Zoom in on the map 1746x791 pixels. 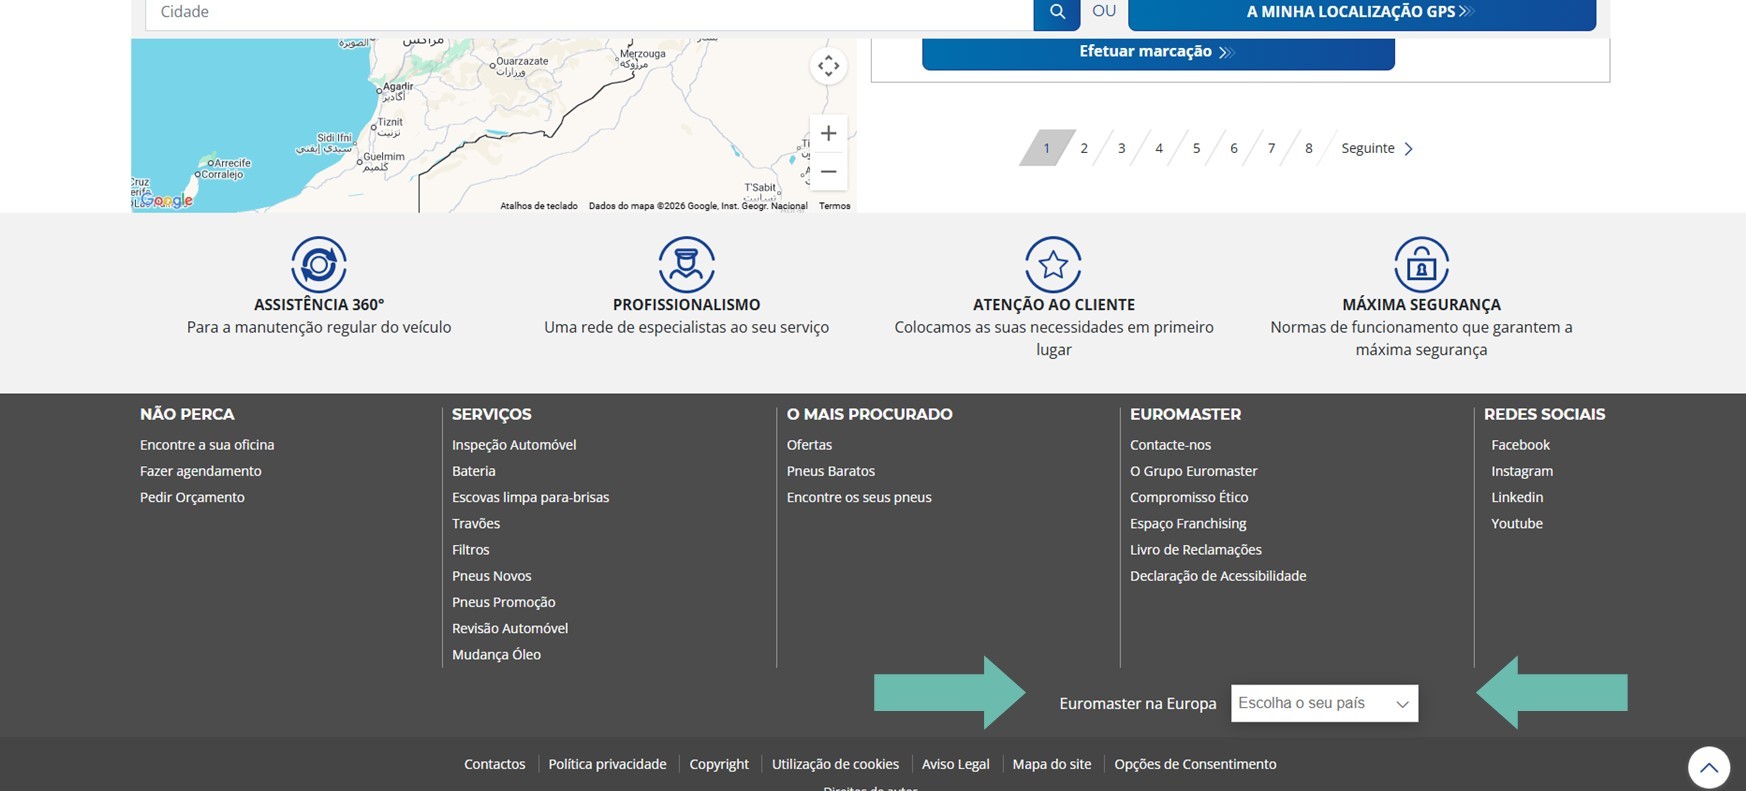tap(828, 133)
